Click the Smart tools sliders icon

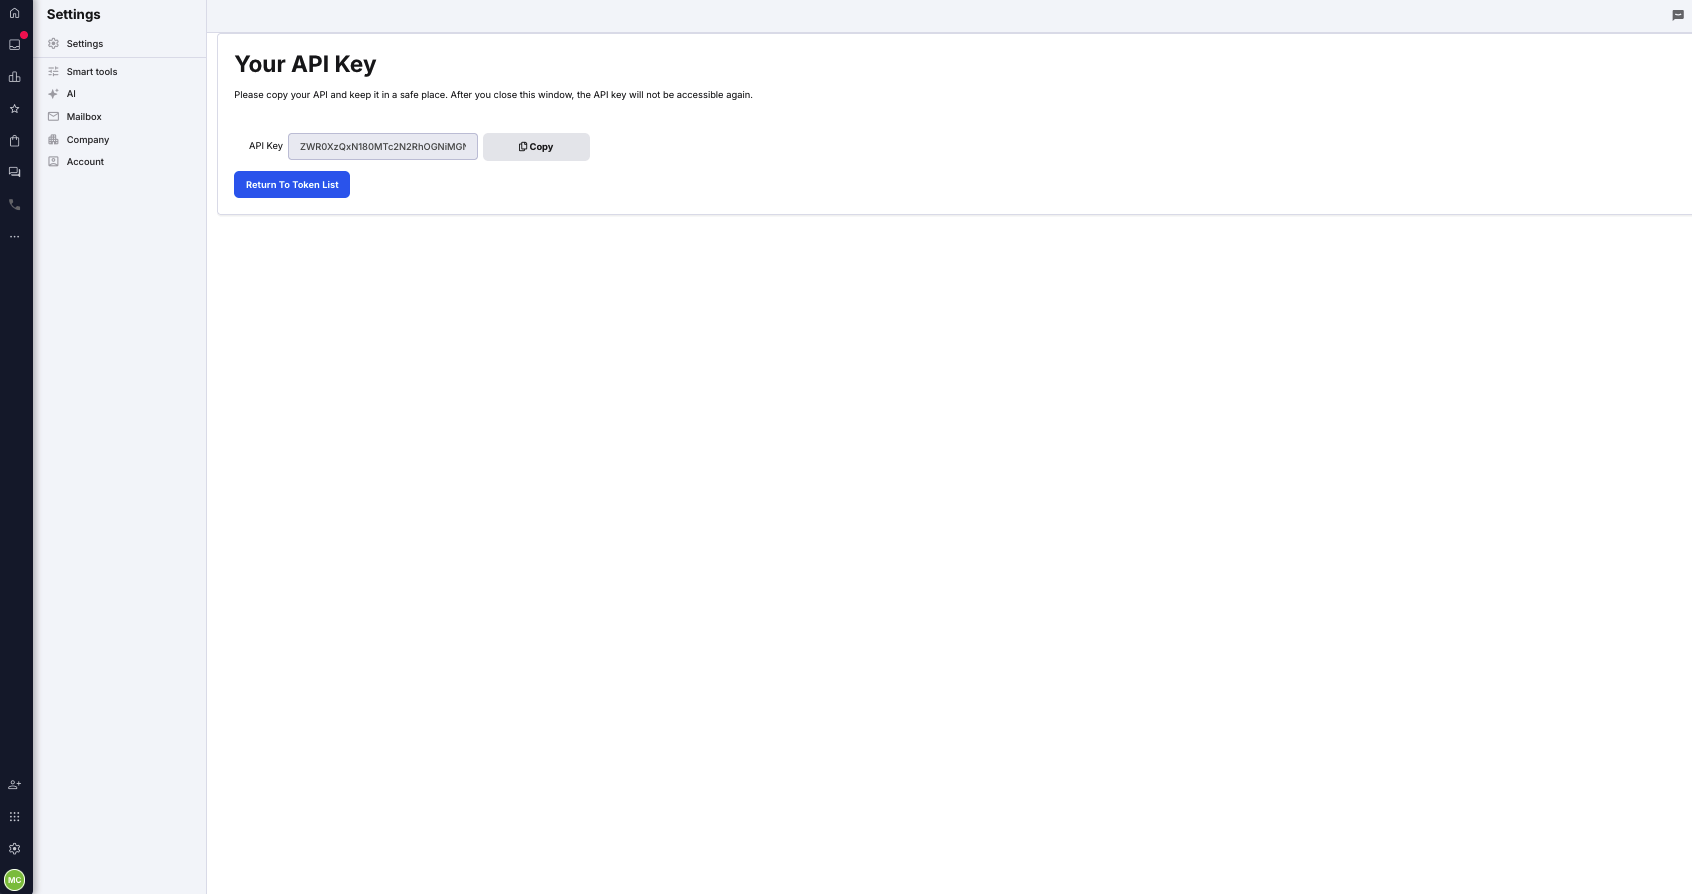click(54, 72)
